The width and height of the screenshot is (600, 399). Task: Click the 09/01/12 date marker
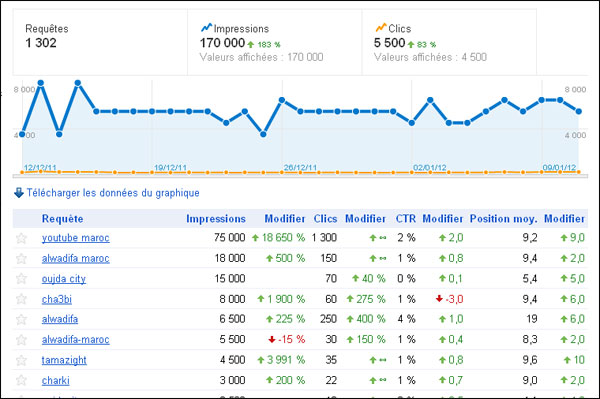(559, 168)
